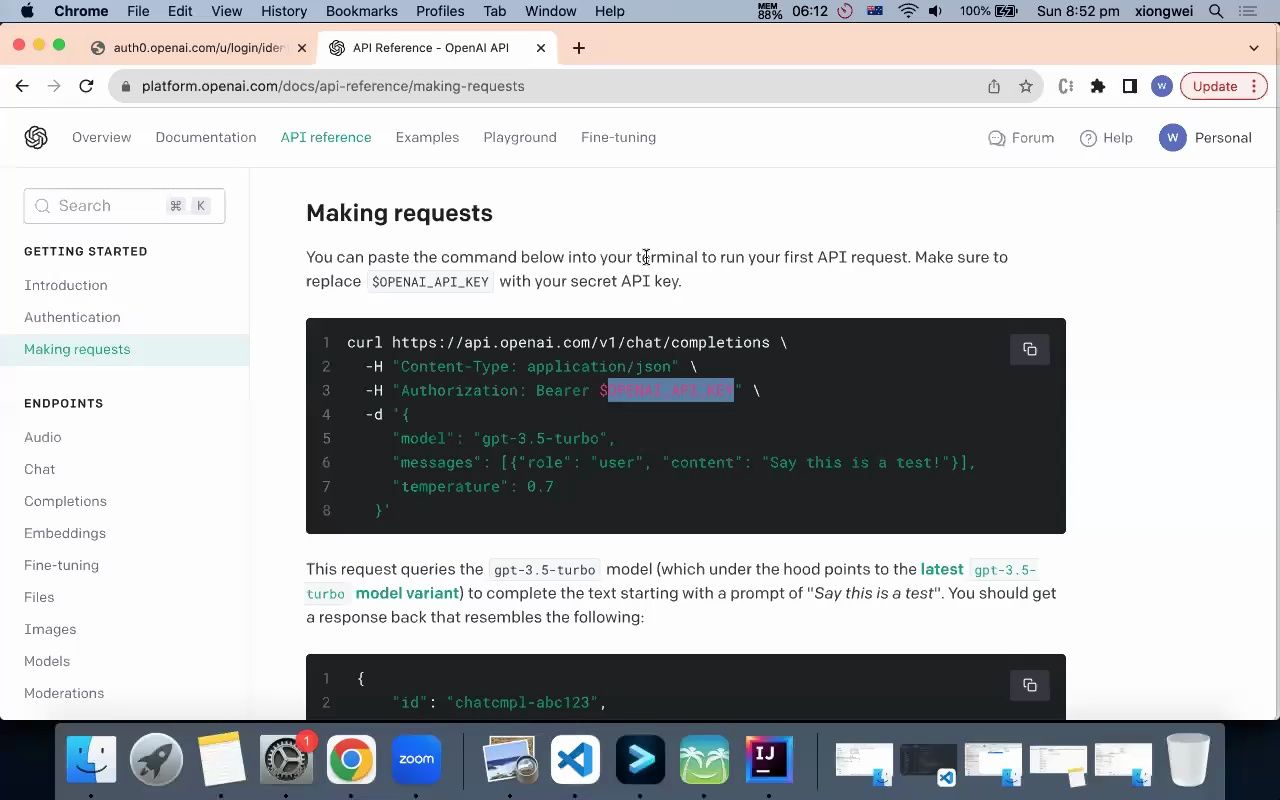This screenshot has width=1280, height=800.
Task: Select Completions endpoint in the sidebar
Action: click(65, 501)
